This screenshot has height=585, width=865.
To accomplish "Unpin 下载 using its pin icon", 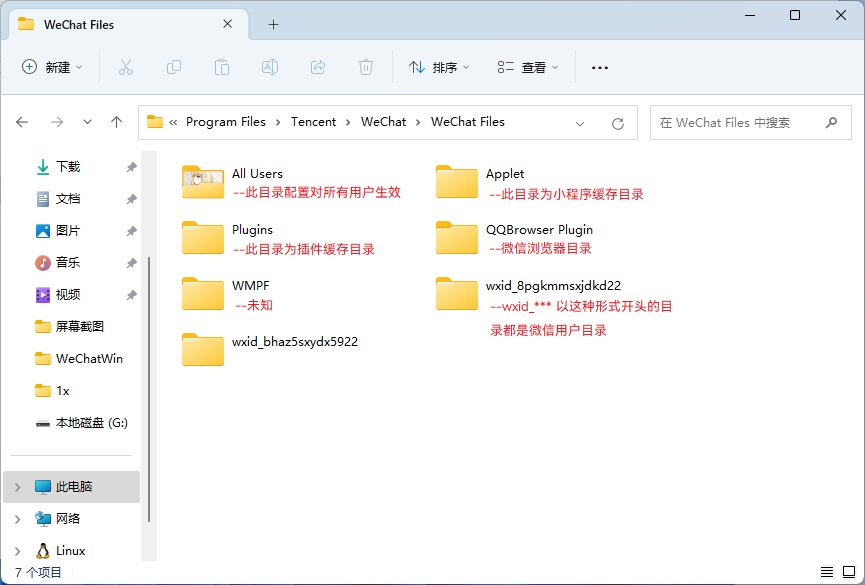I will pyautogui.click(x=131, y=167).
